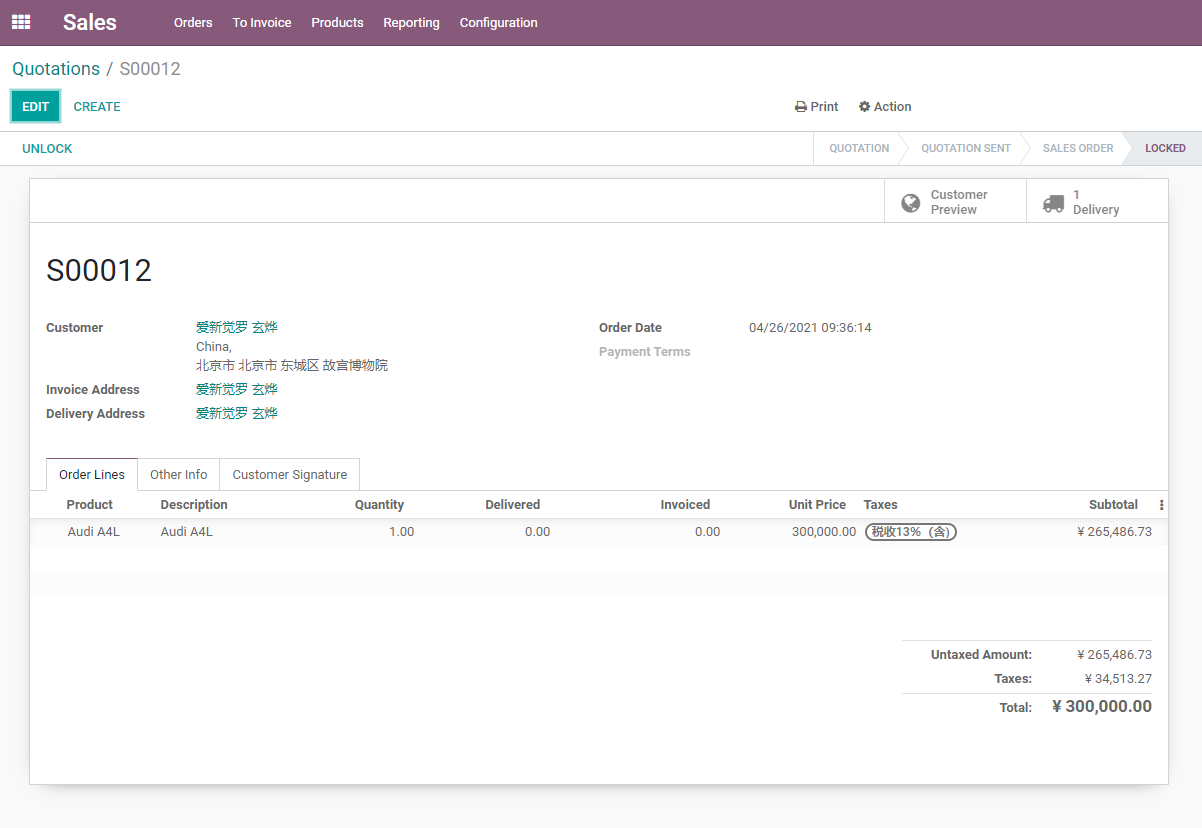The width and height of the screenshot is (1202, 828).
Task: Click the printer icon beside Print
Action: (x=801, y=107)
